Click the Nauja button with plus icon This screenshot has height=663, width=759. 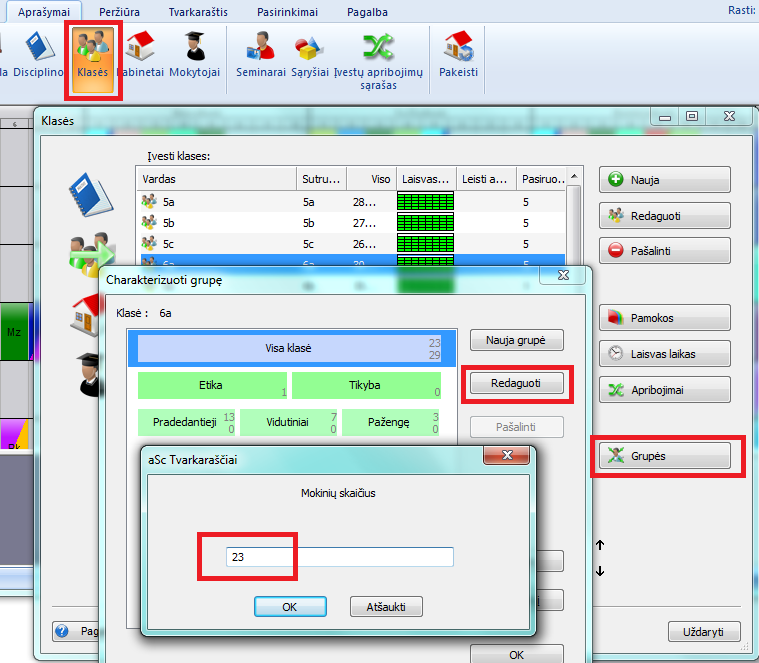tap(665, 180)
